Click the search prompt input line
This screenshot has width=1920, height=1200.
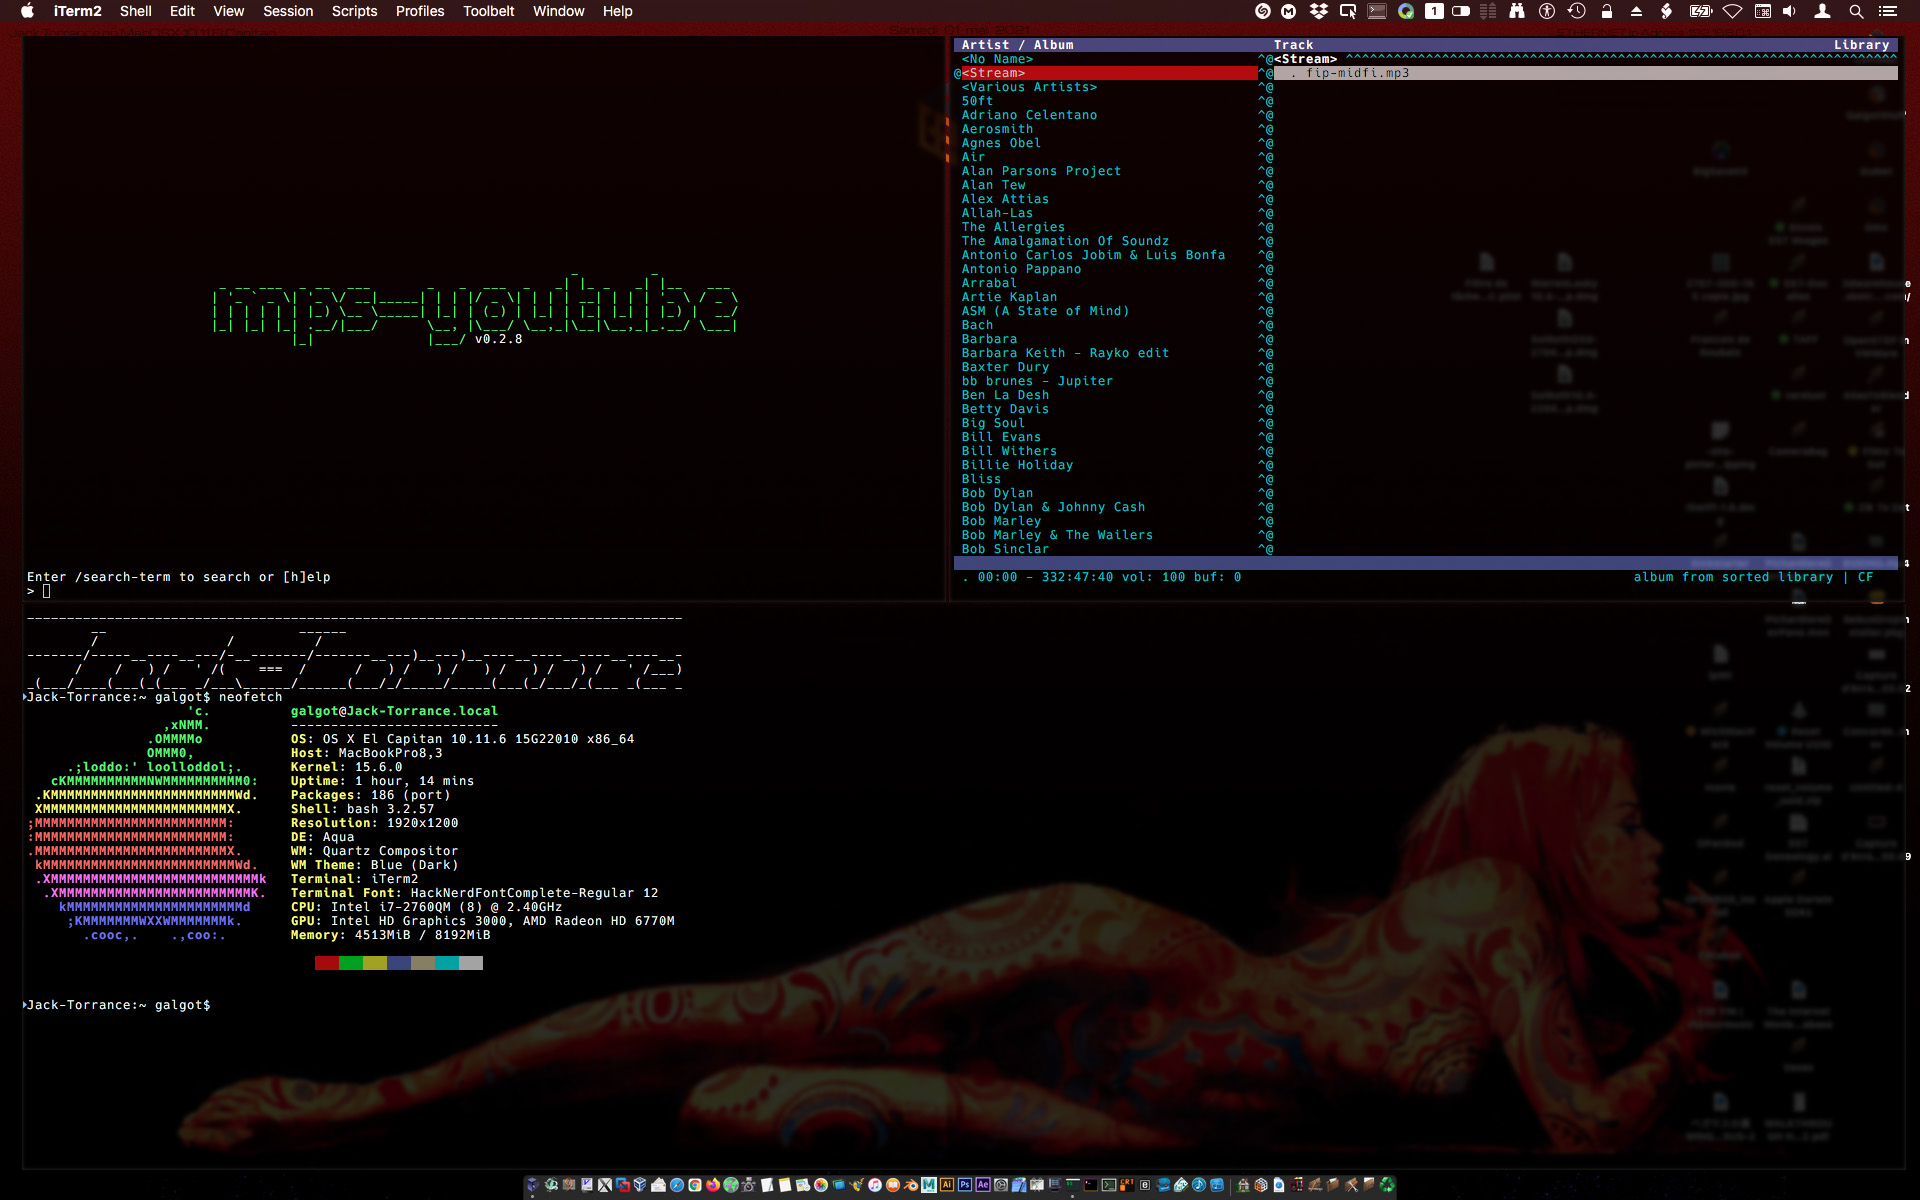47,591
